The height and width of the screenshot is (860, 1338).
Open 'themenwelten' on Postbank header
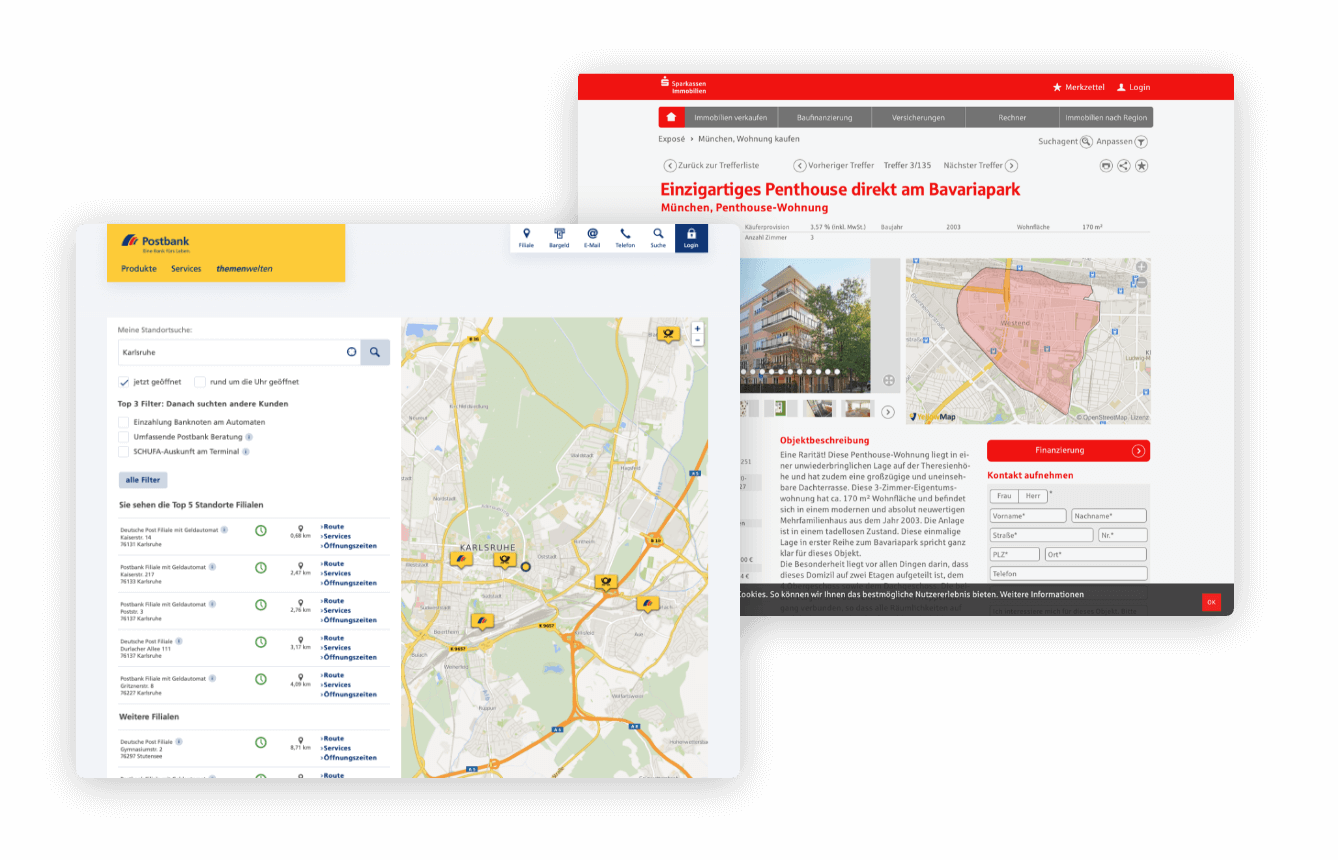(x=245, y=269)
